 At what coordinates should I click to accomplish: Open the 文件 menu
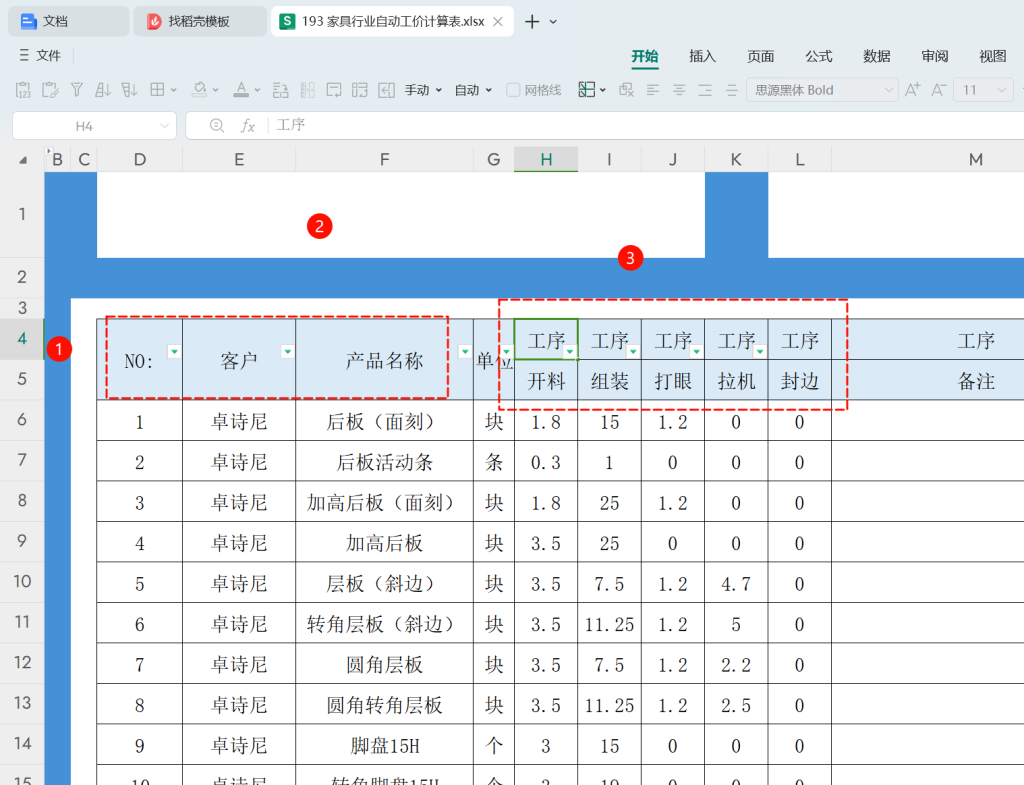pos(40,56)
